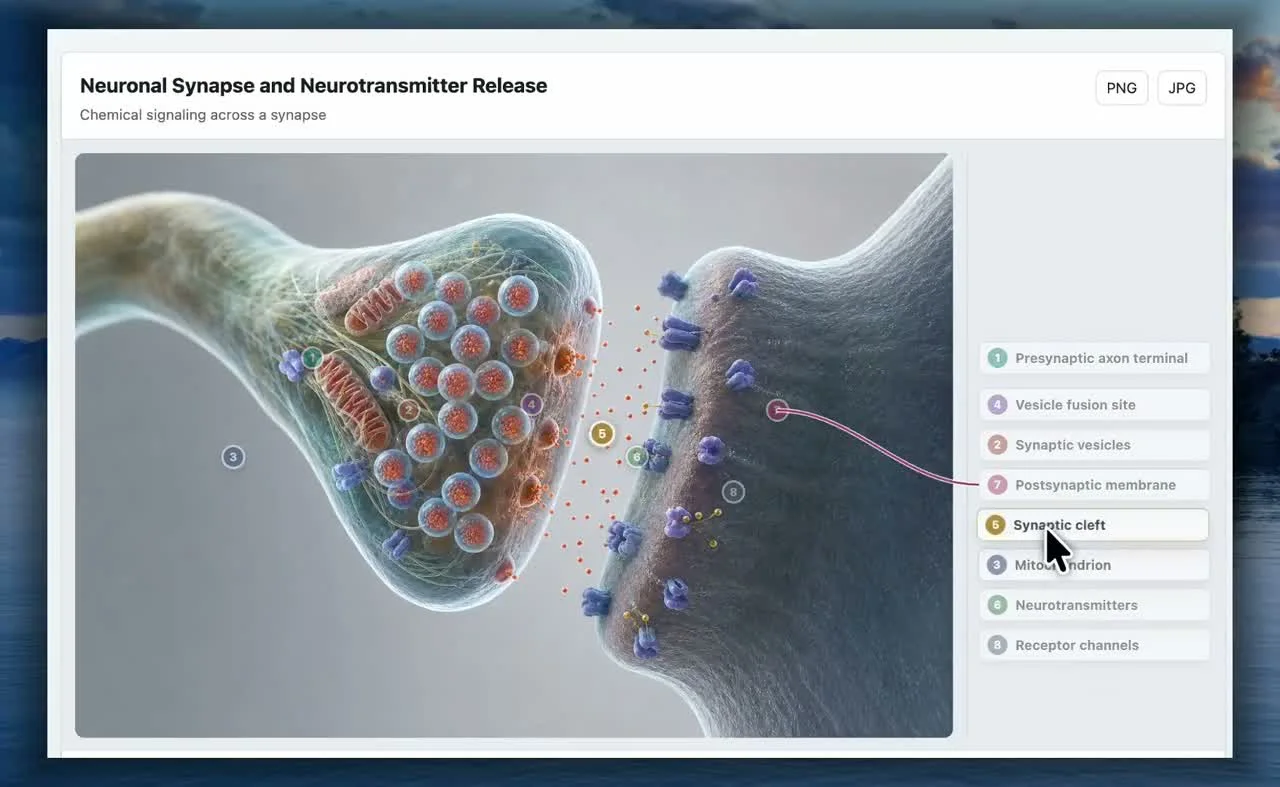Click marker 3 on the diagram
This screenshot has width=1280, height=787.
pyautogui.click(x=233, y=457)
